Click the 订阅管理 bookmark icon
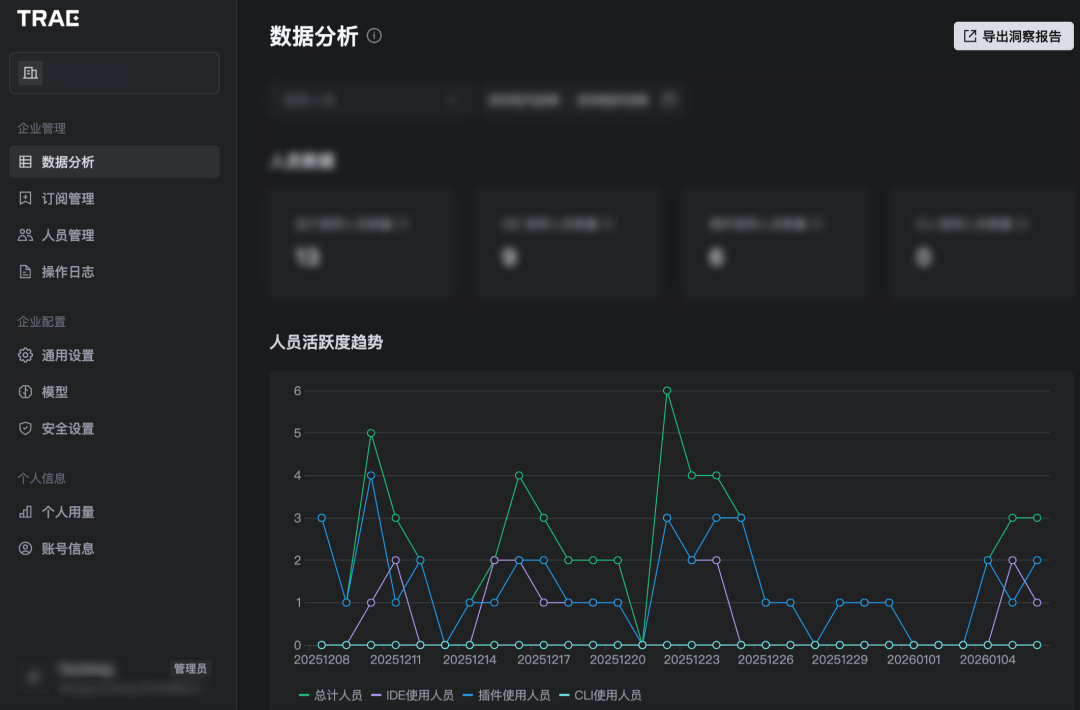1080x710 pixels. 25,198
